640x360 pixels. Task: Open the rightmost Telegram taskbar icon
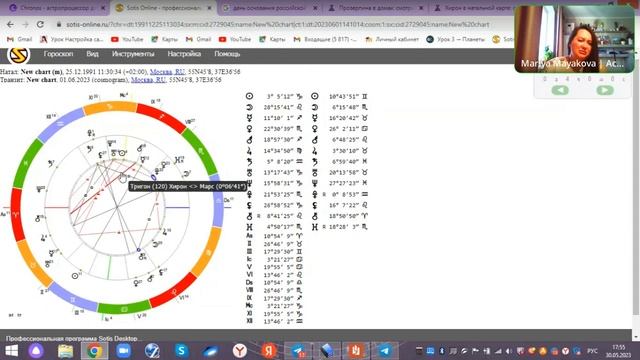click(384, 351)
